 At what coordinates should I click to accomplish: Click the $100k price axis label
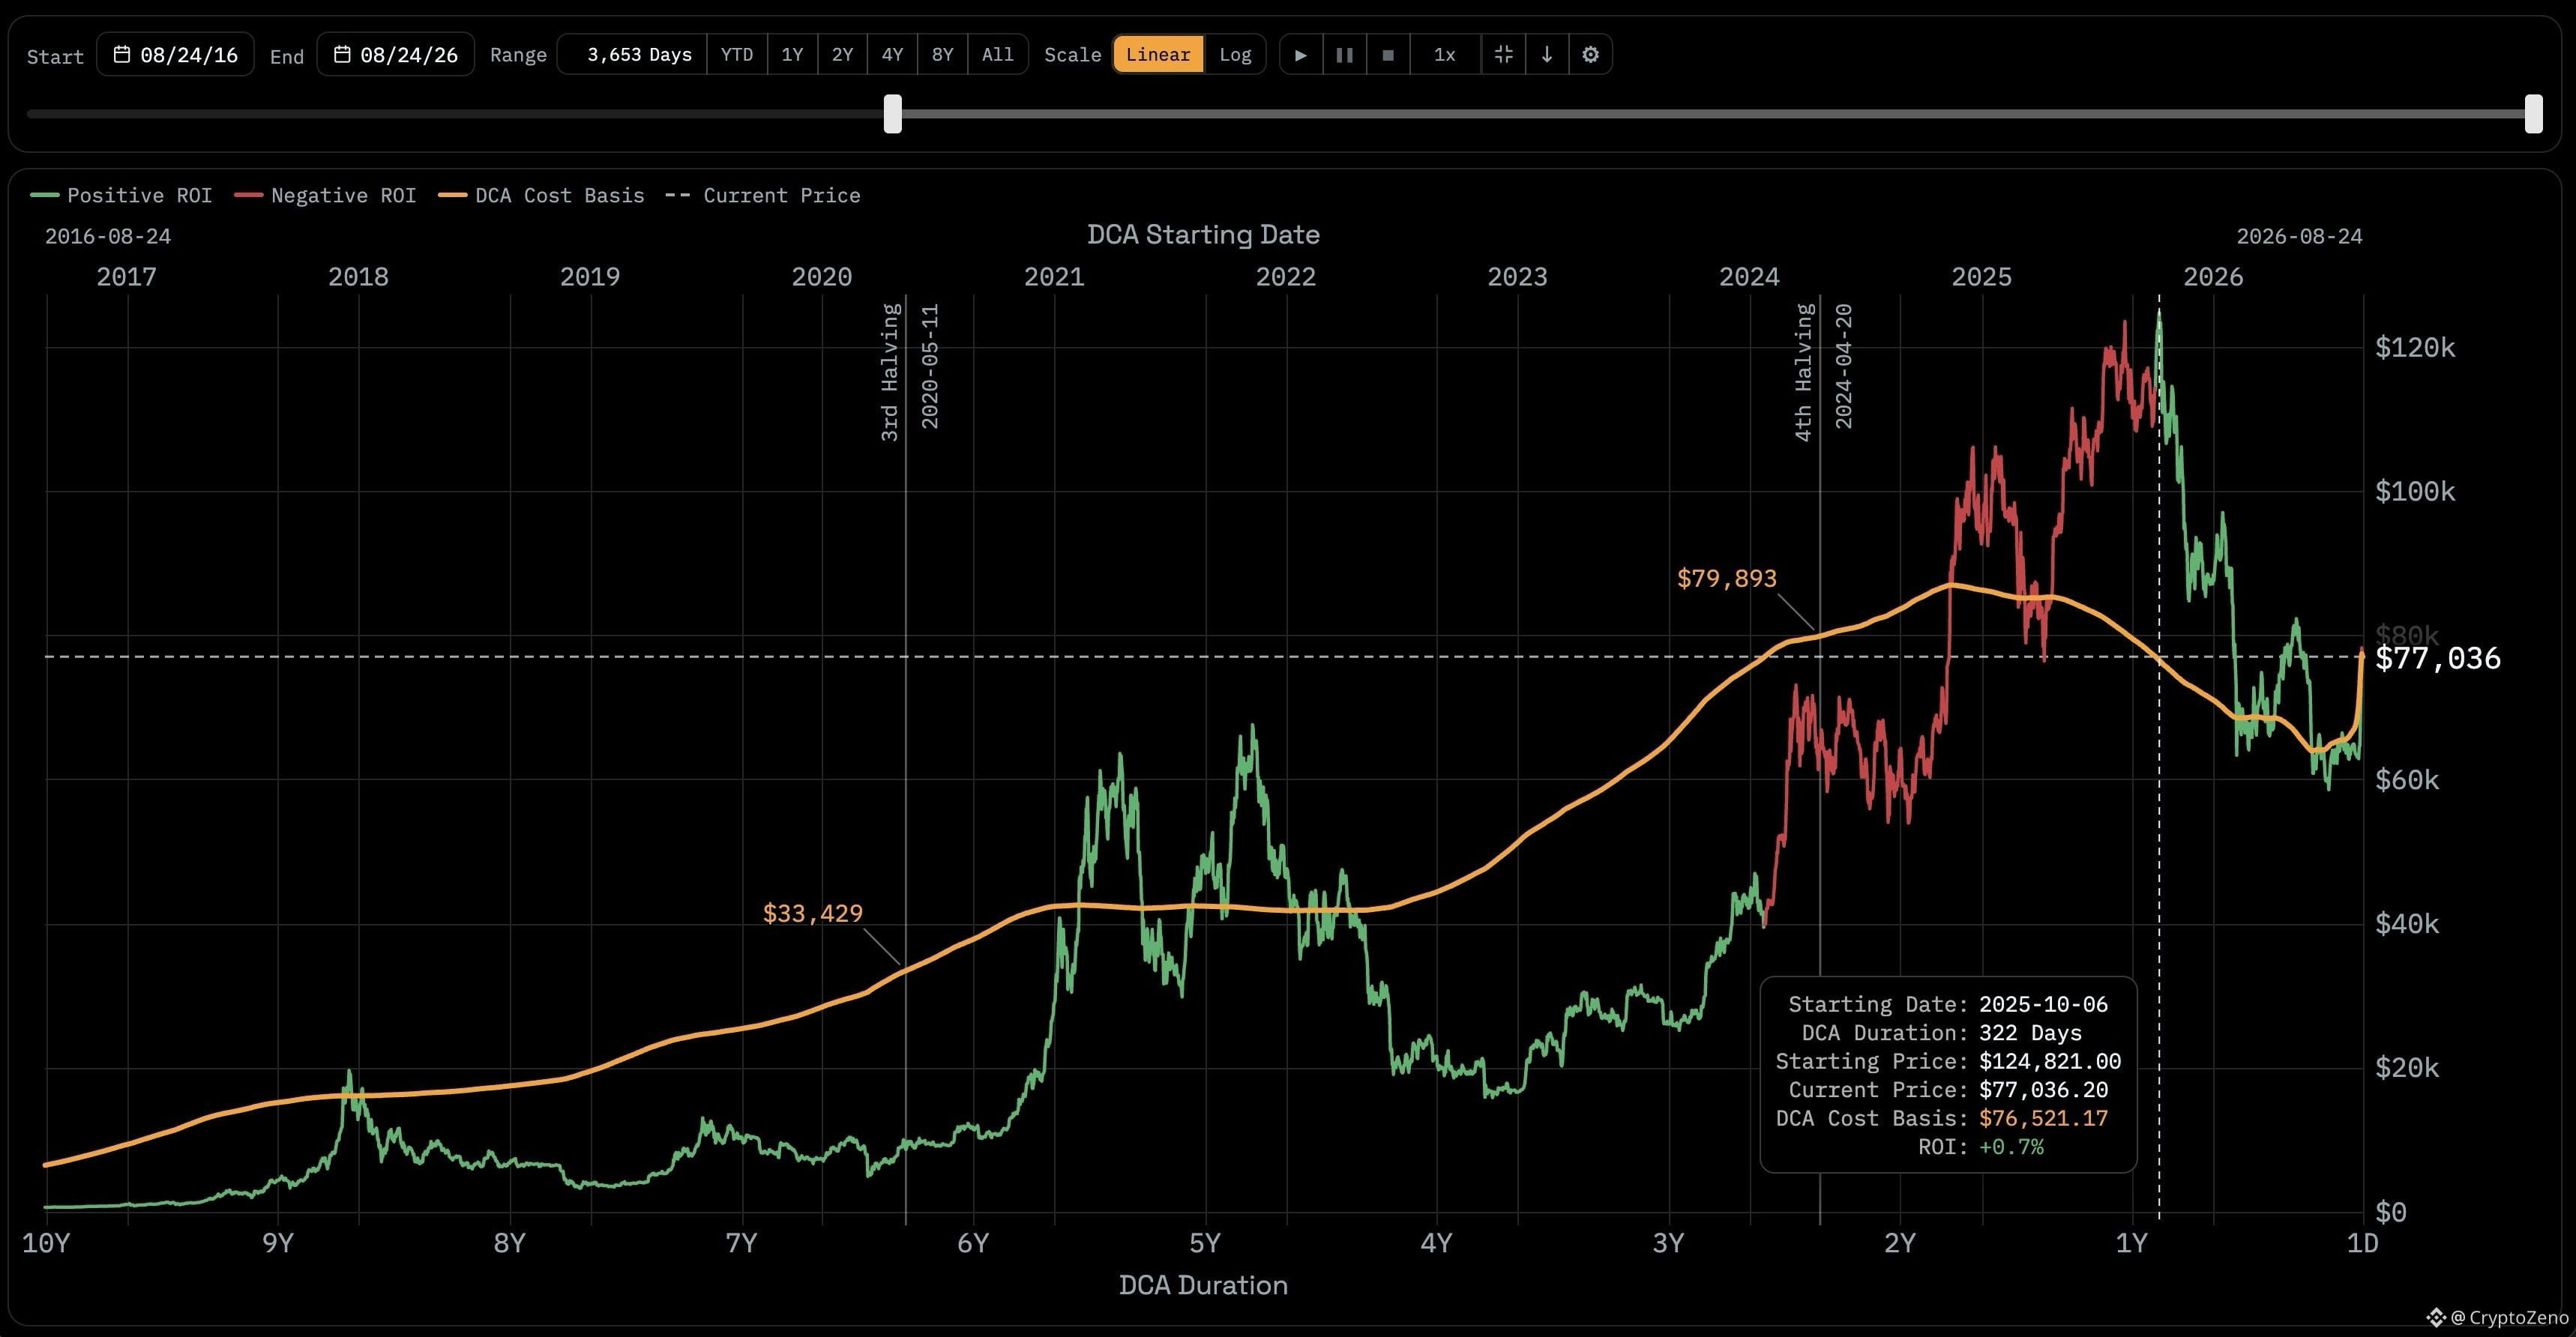coord(2415,492)
